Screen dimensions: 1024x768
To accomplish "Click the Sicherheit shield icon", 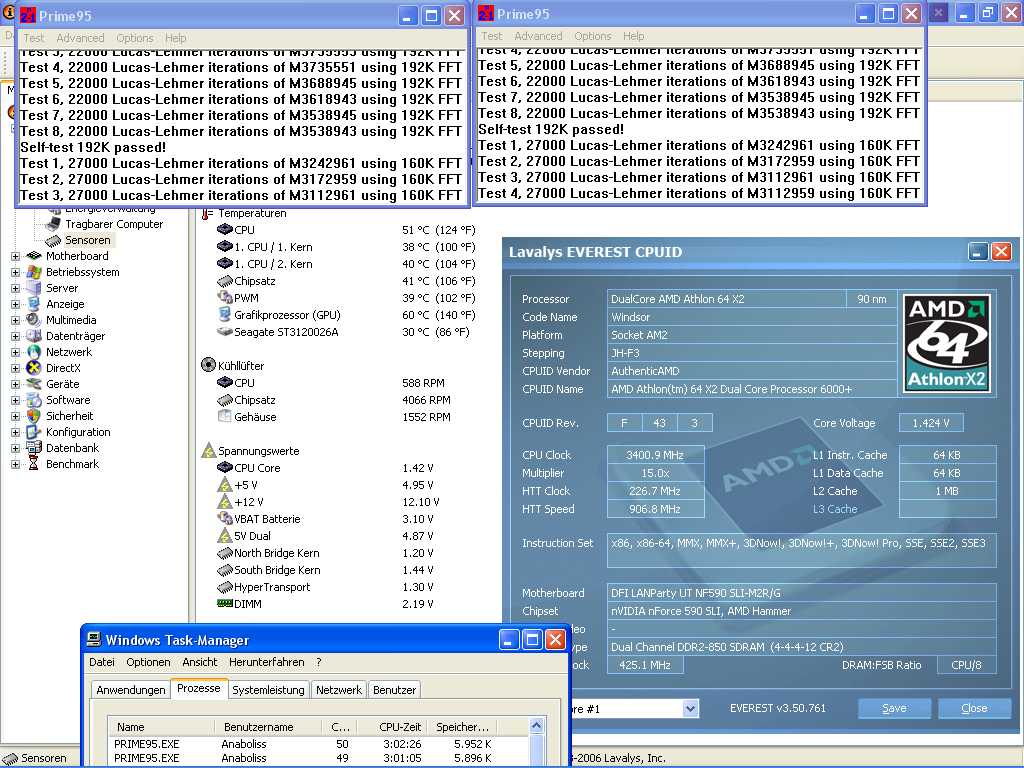I will [34, 416].
